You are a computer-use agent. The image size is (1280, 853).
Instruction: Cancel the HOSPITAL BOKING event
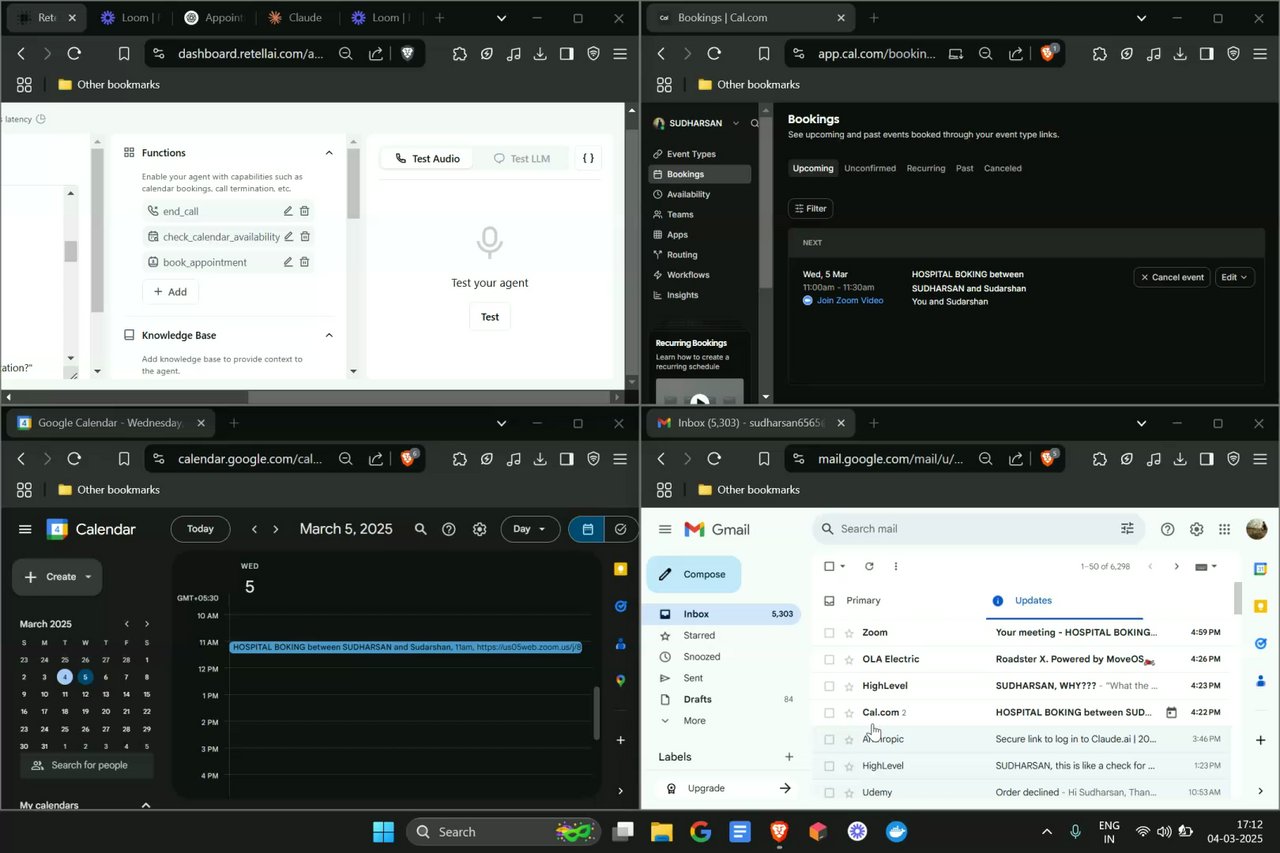[1173, 277]
